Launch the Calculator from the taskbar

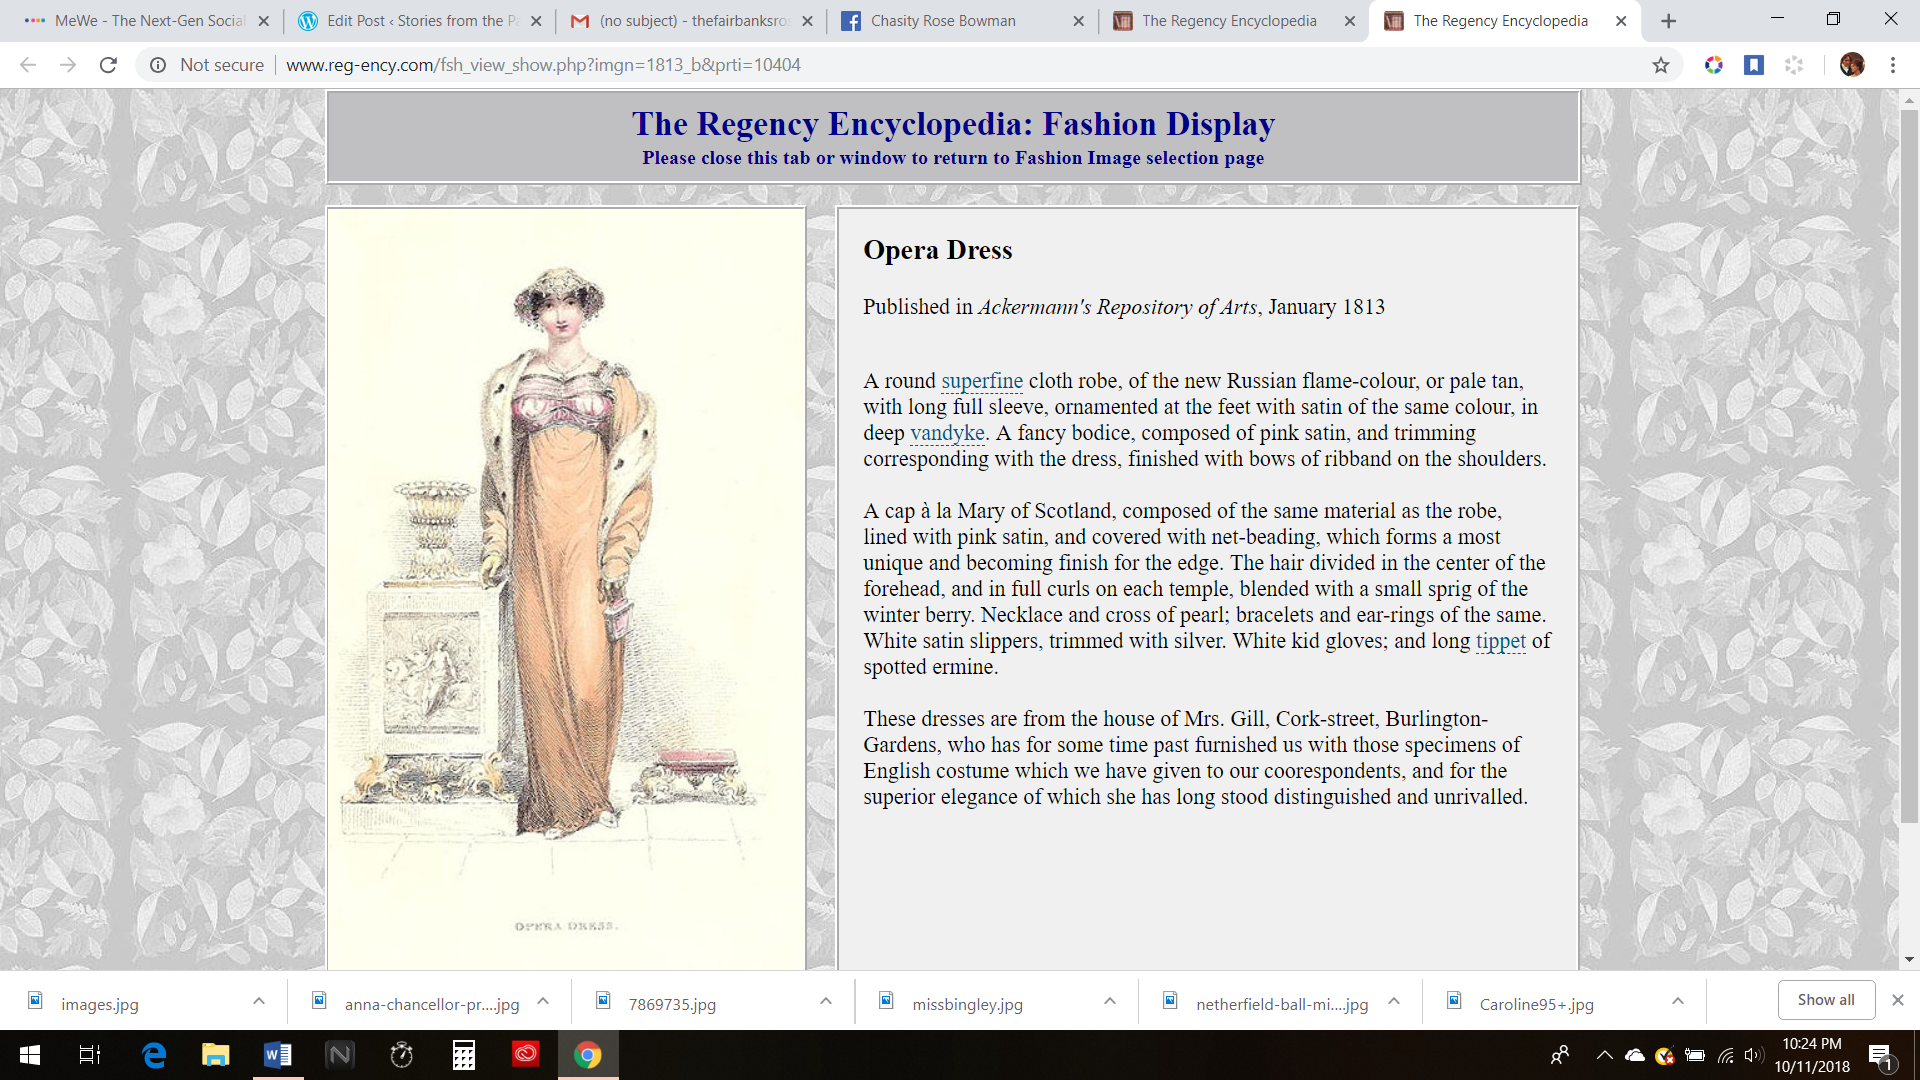coord(463,1054)
